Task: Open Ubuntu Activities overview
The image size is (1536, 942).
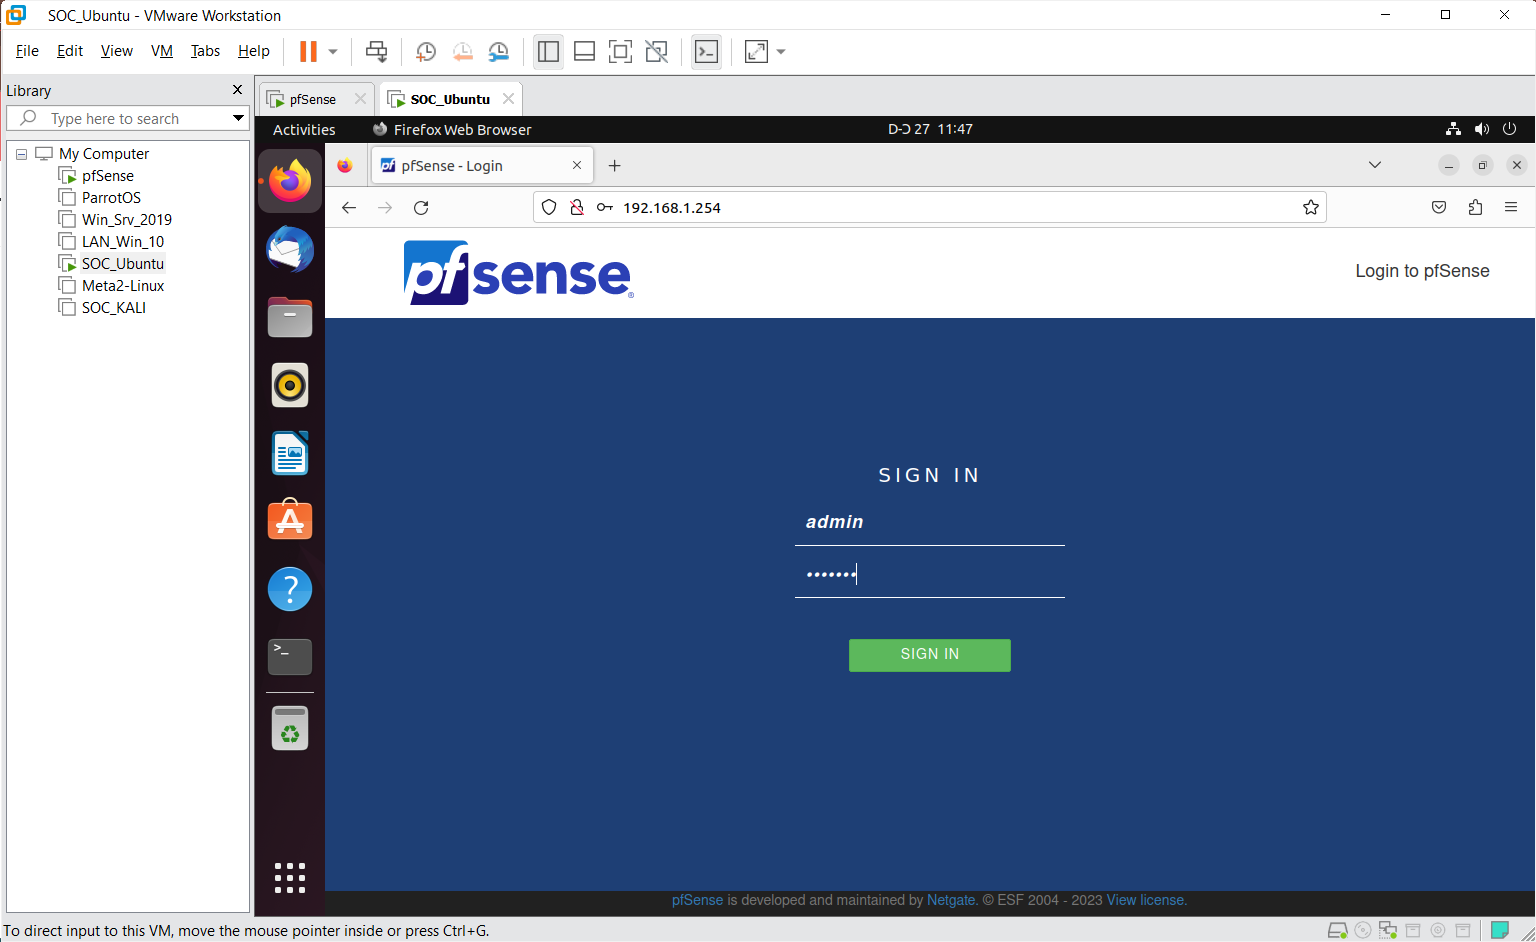Action: [x=304, y=129]
